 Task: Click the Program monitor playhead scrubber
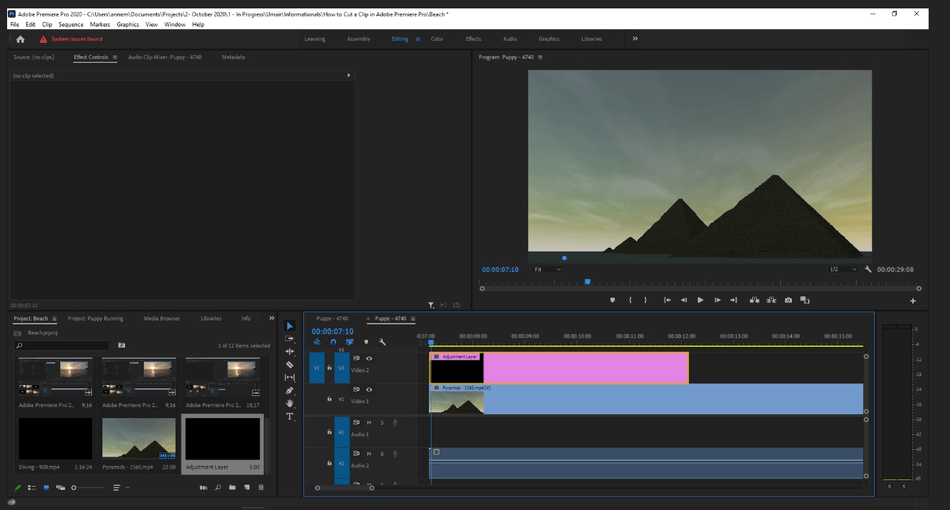click(587, 282)
